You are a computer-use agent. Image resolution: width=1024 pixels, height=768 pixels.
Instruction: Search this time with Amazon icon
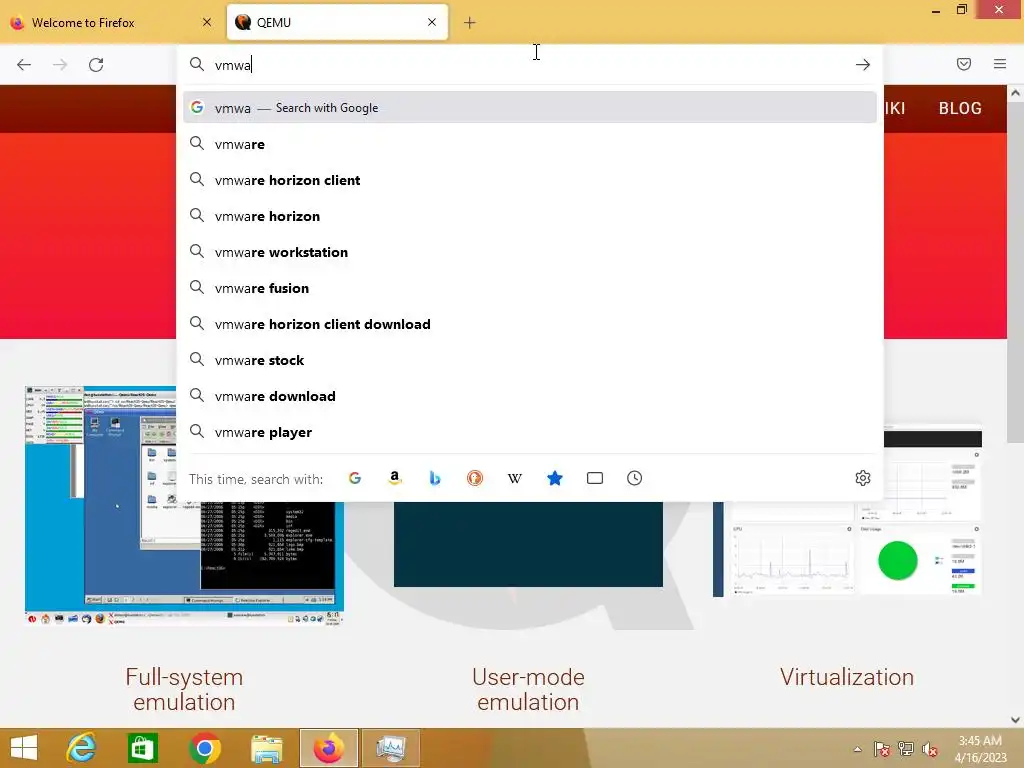pyautogui.click(x=394, y=478)
